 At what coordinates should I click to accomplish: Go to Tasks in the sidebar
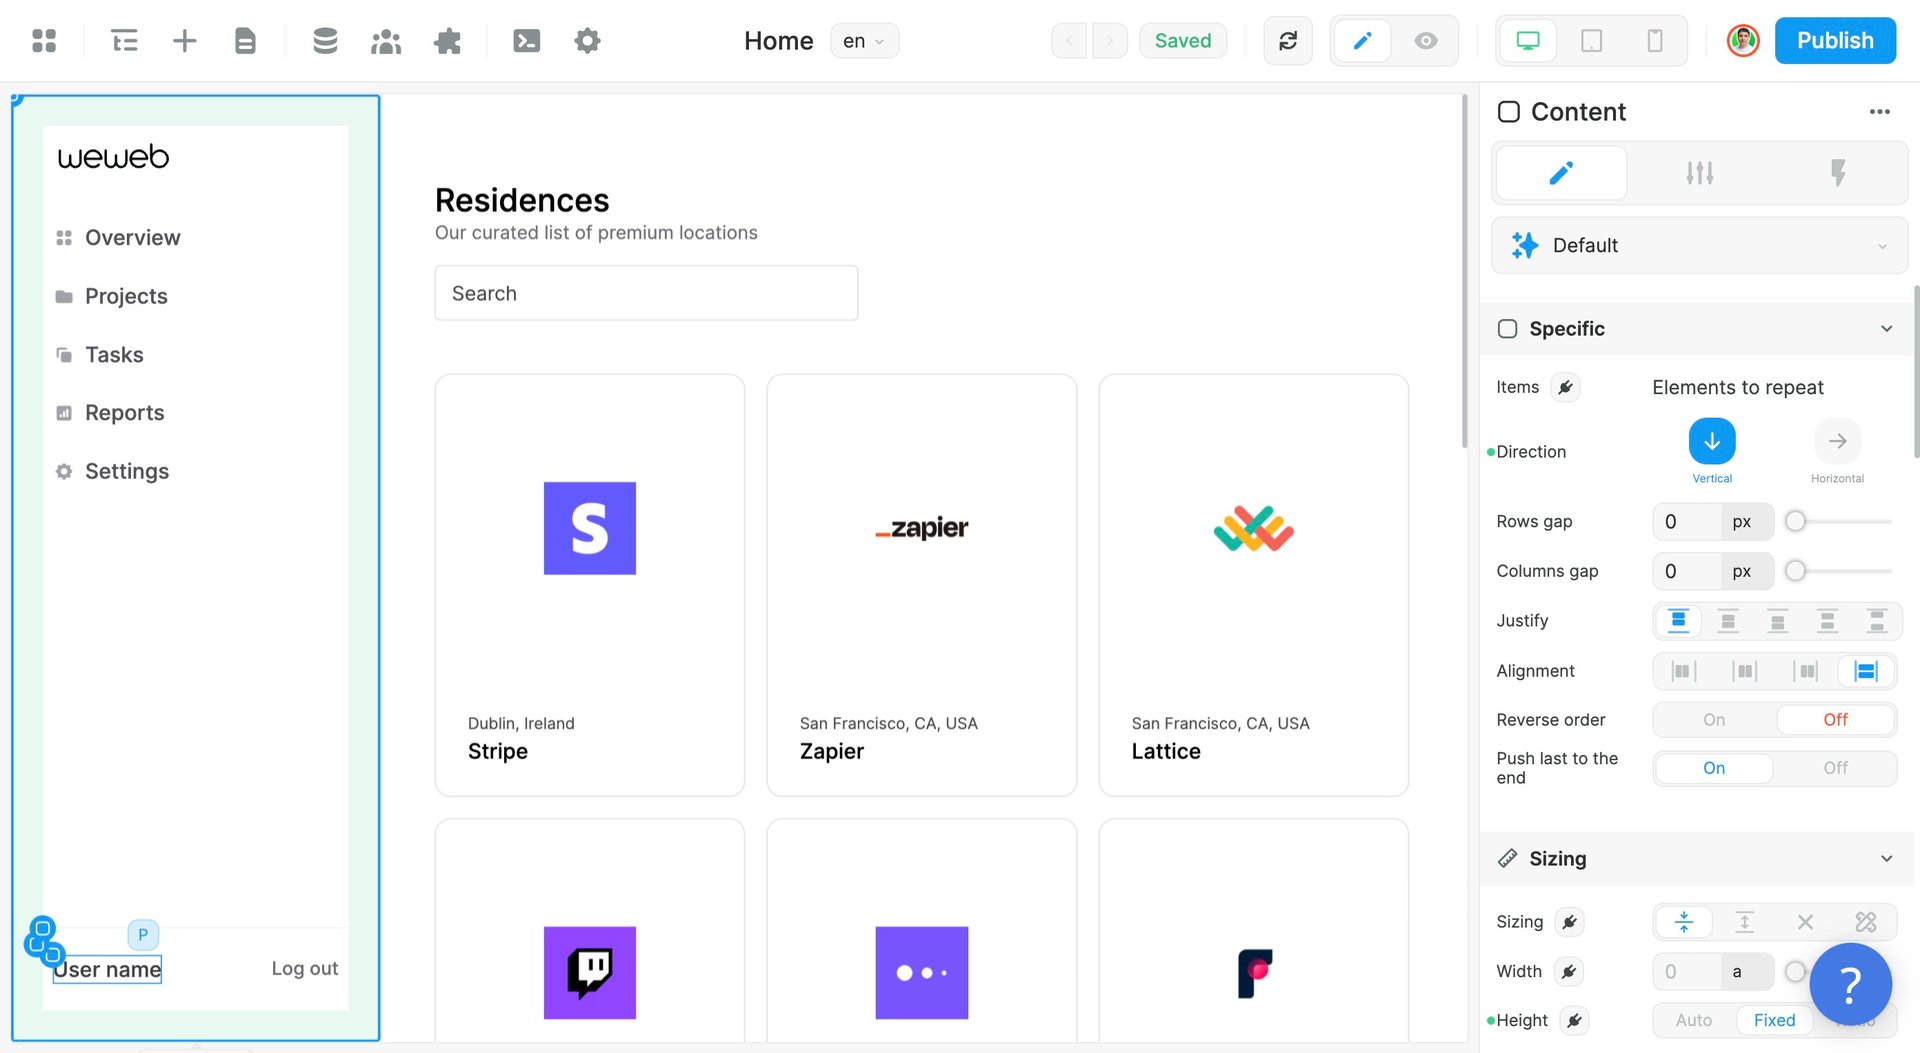pos(100,355)
